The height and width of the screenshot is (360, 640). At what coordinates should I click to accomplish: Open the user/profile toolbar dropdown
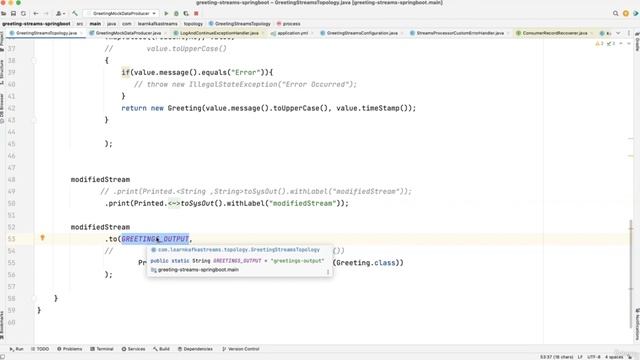coord(60,13)
